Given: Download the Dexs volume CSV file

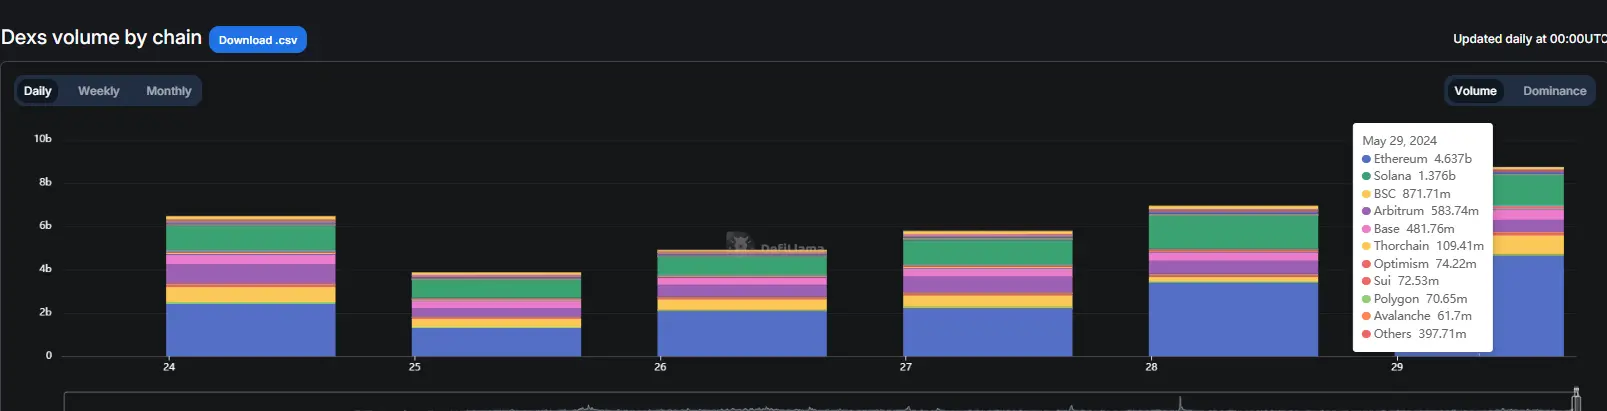Looking at the screenshot, I should click(258, 40).
